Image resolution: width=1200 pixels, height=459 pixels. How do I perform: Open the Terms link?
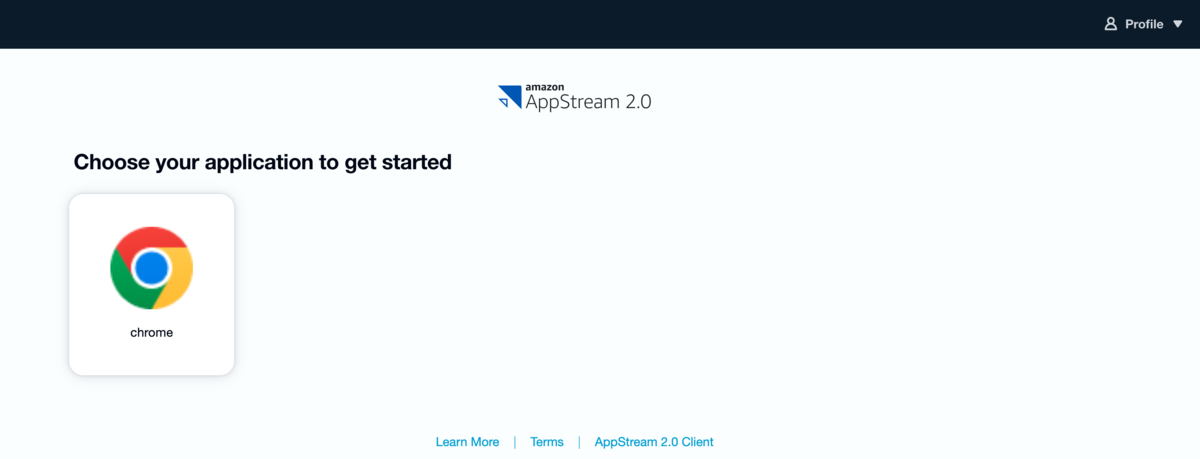point(547,442)
